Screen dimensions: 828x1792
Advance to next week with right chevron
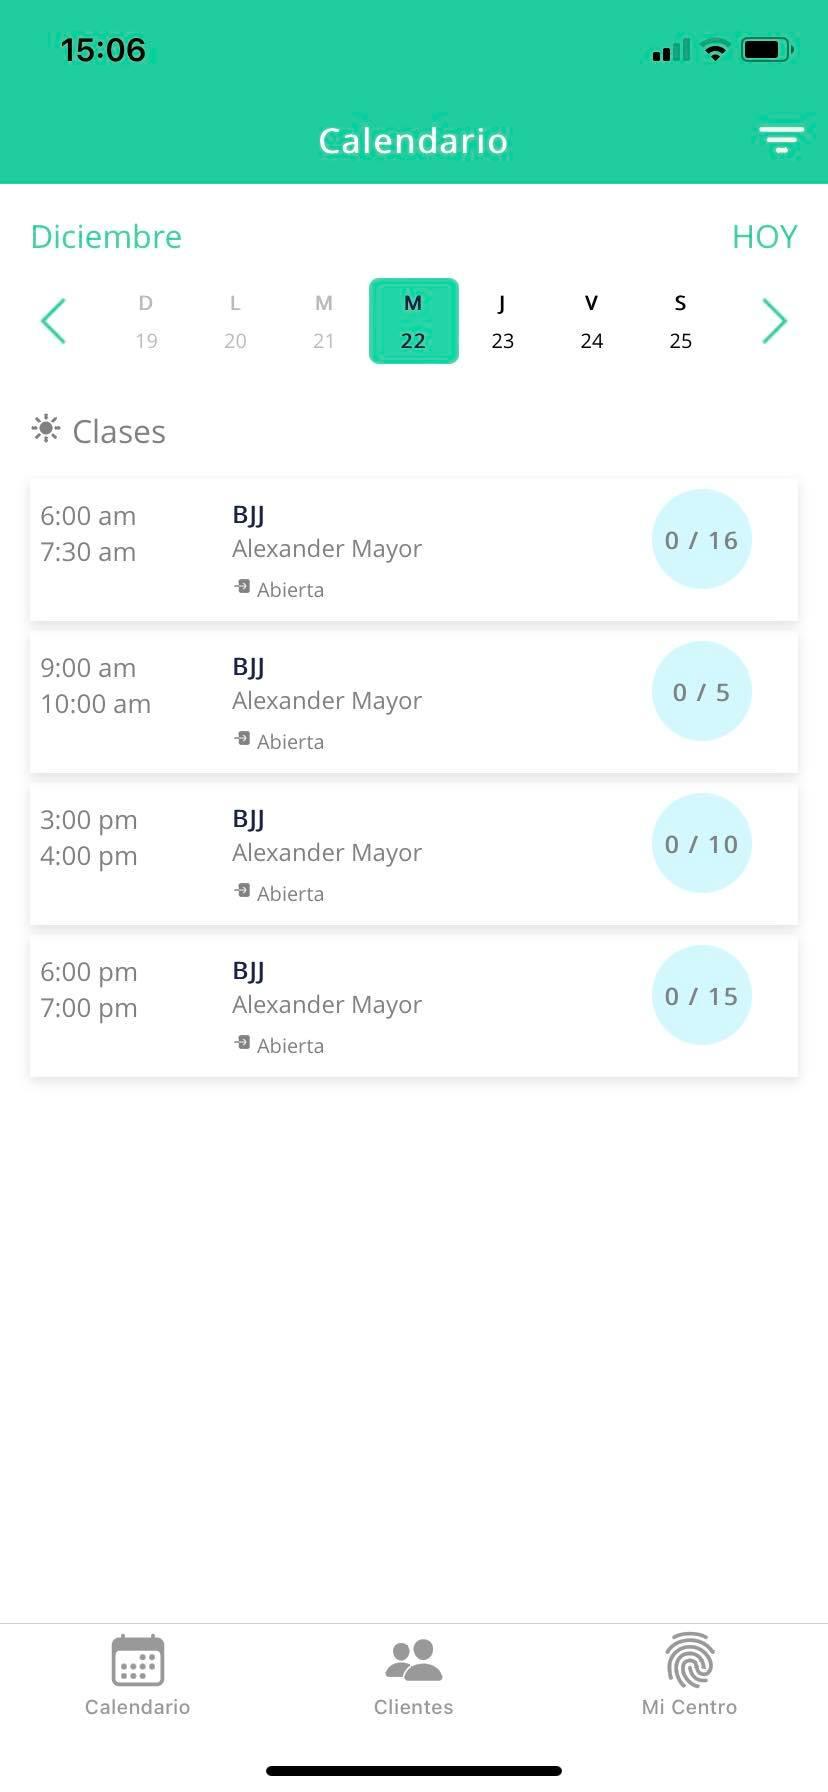coord(774,321)
